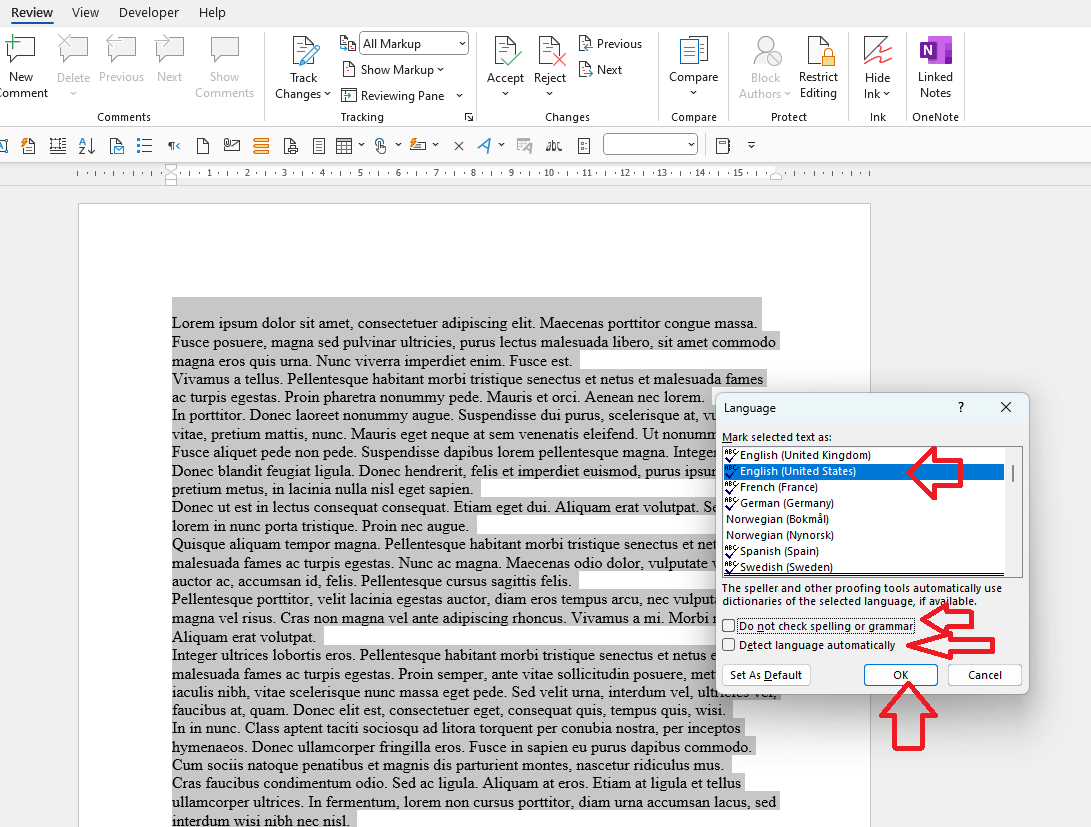Image resolution: width=1091 pixels, height=827 pixels.
Task: Open Accept options dropdown arrow
Action: coord(506,94)
